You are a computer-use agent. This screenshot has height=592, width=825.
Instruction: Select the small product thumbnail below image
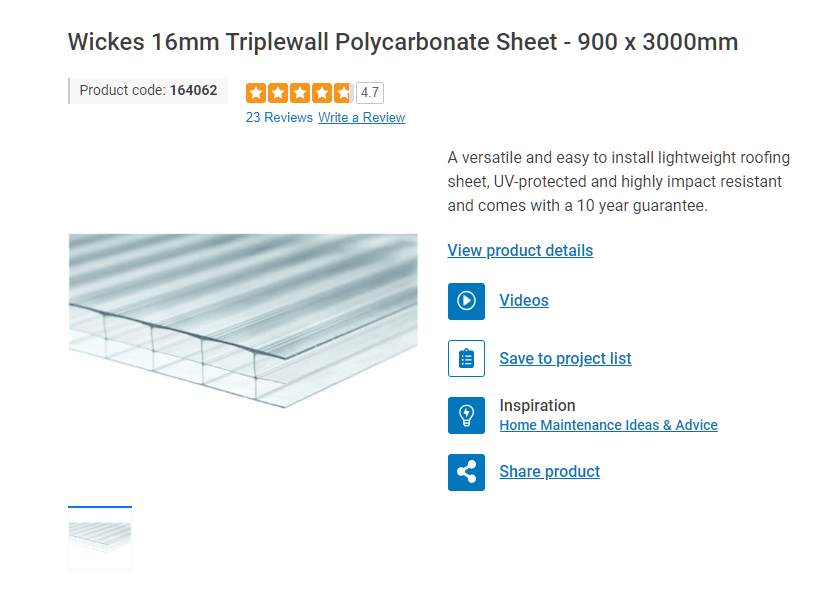(x=100, y=544)
